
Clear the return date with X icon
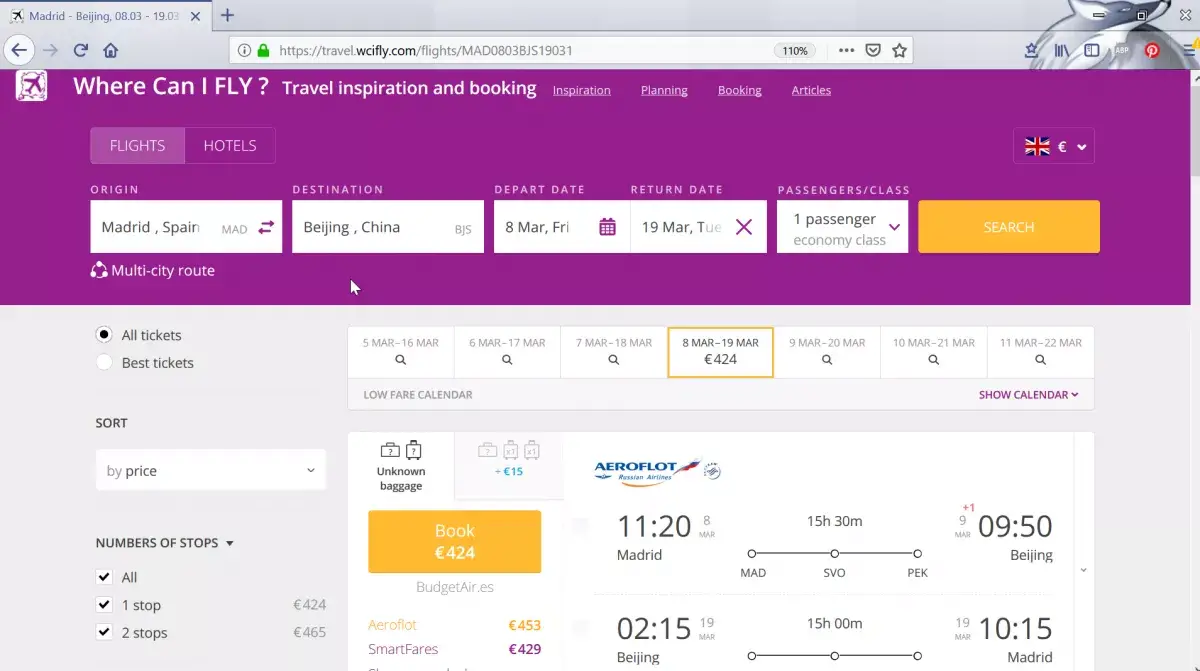744,227
